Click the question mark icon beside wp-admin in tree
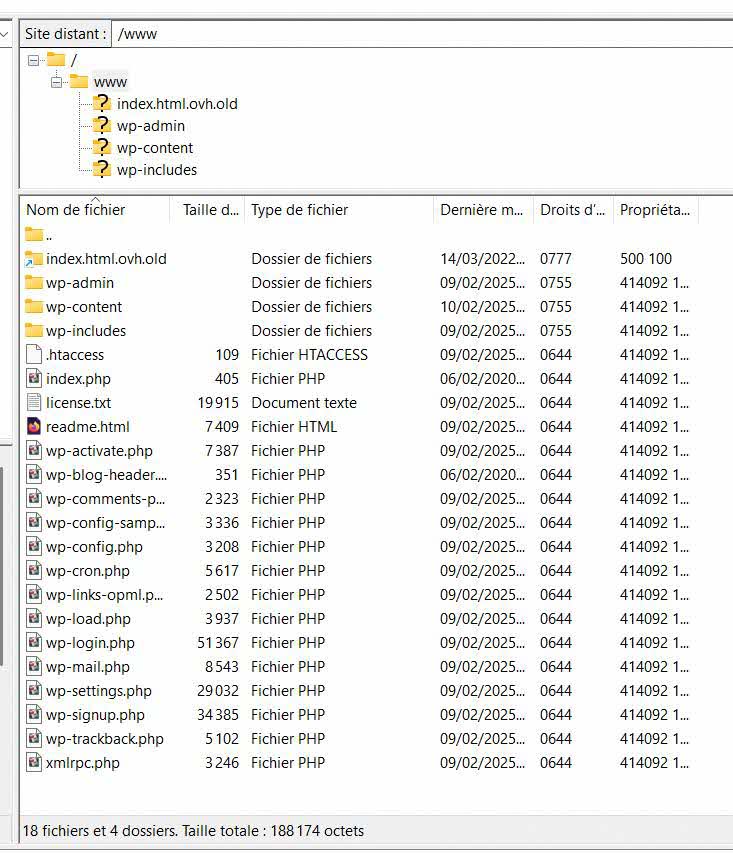 pyautogui.click(x=101, y=126)
